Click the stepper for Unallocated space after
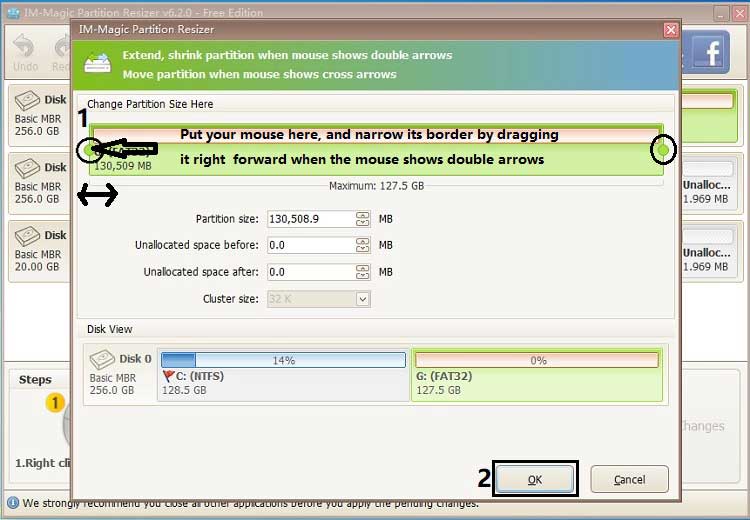The width and height of the screenshot is (750, 520). [362, 271]
